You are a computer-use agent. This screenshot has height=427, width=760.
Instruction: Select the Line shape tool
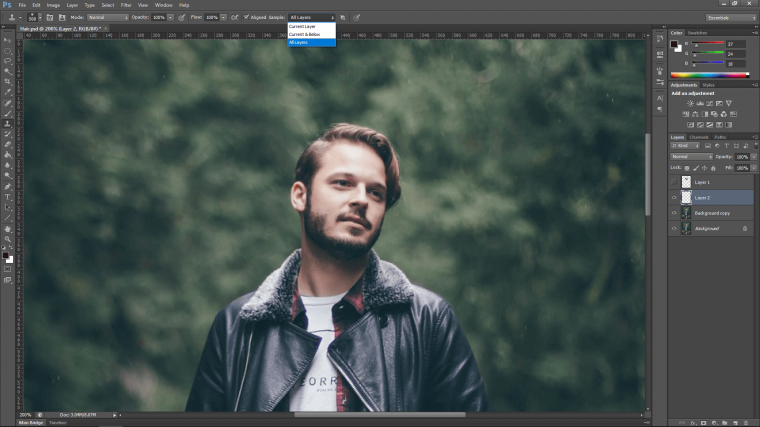pos(7,218)
